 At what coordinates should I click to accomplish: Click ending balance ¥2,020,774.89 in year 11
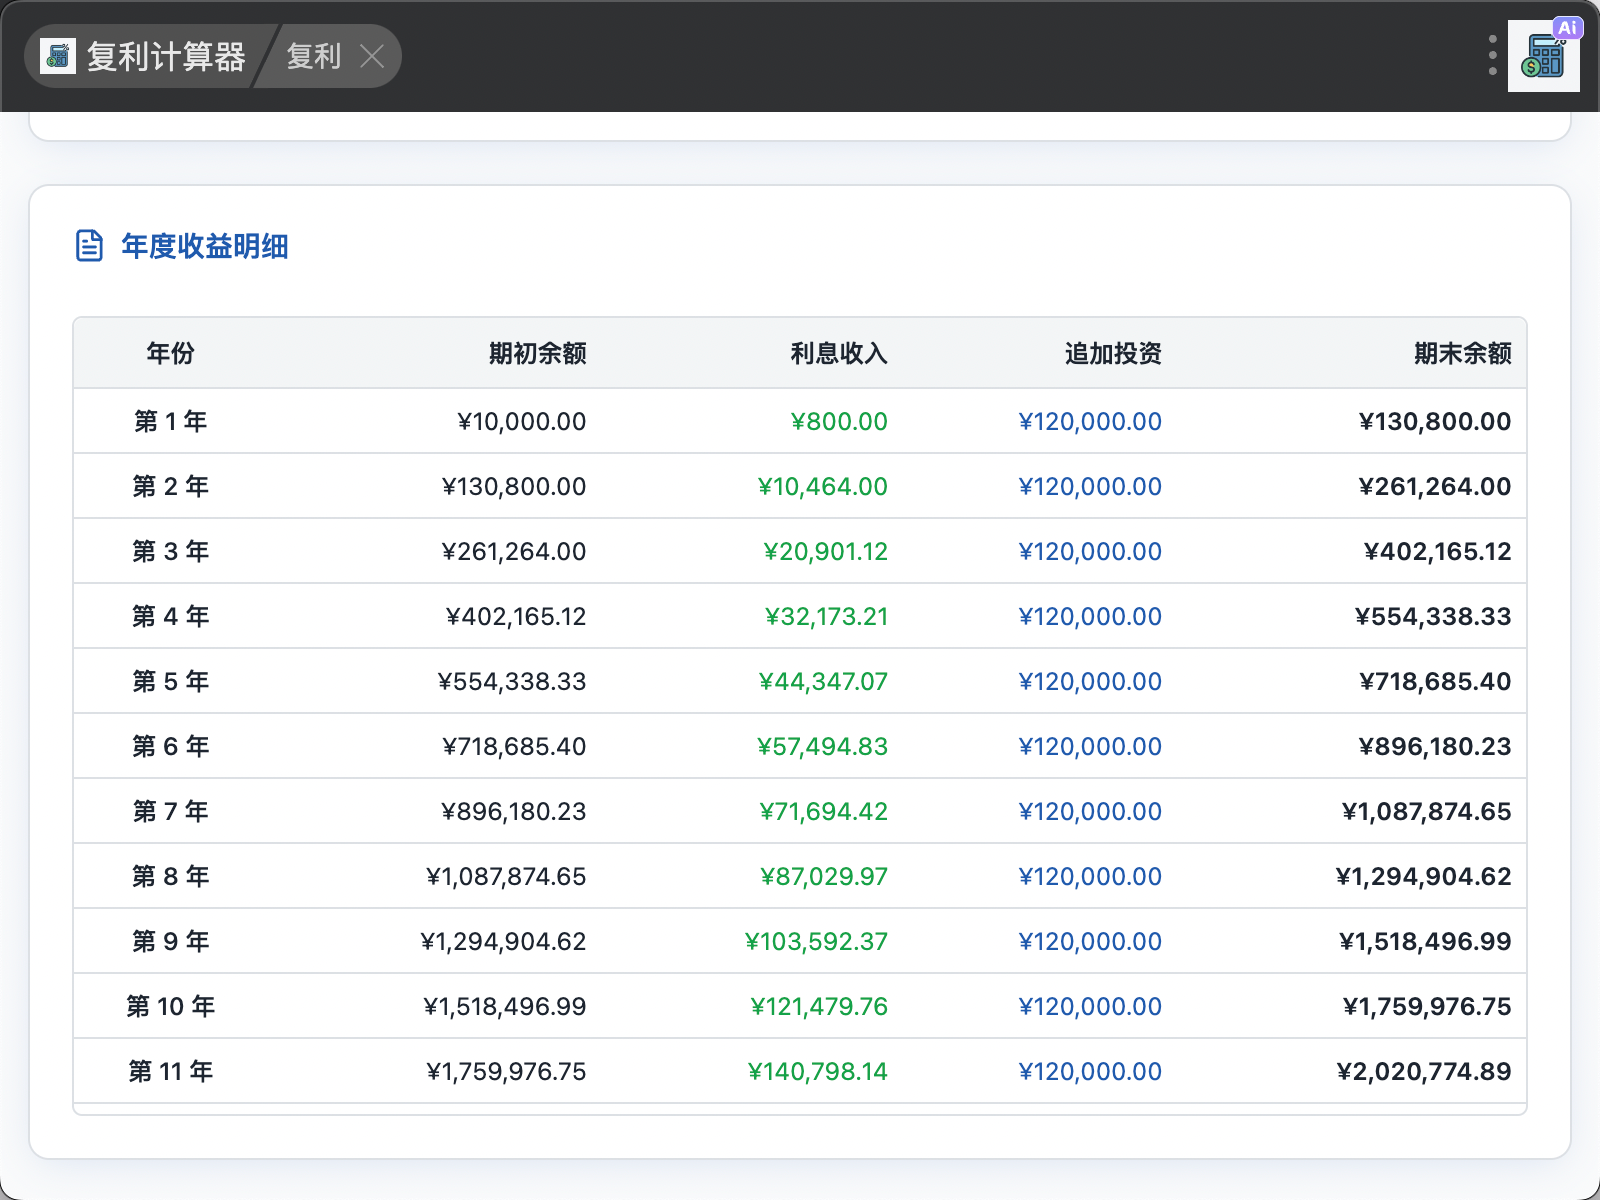click(1423, 1071)
